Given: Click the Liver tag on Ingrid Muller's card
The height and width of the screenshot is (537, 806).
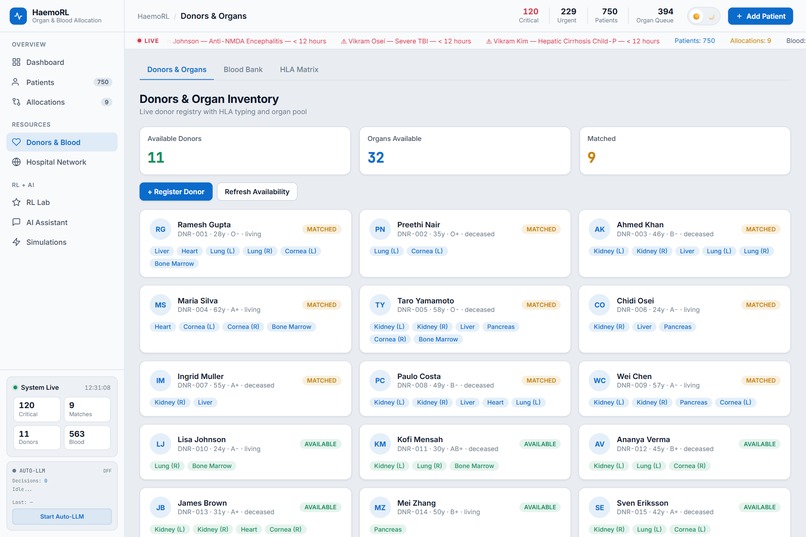Looking at the screenshot, I should pyautogui.click(x=205, y=402).
